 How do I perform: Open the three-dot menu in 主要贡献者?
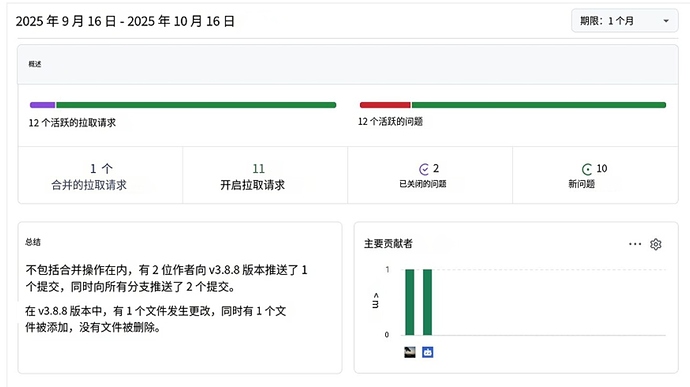[x=635, y=244]
